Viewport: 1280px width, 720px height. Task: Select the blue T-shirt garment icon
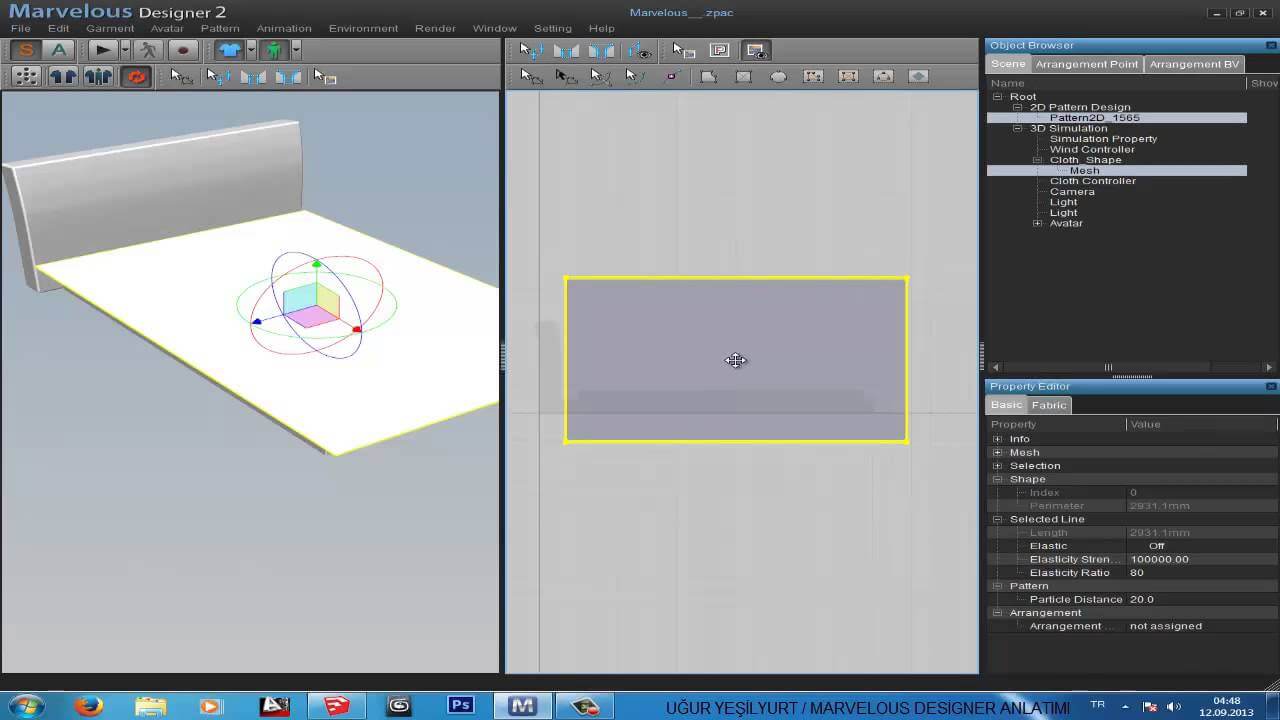tap(229, 50)
